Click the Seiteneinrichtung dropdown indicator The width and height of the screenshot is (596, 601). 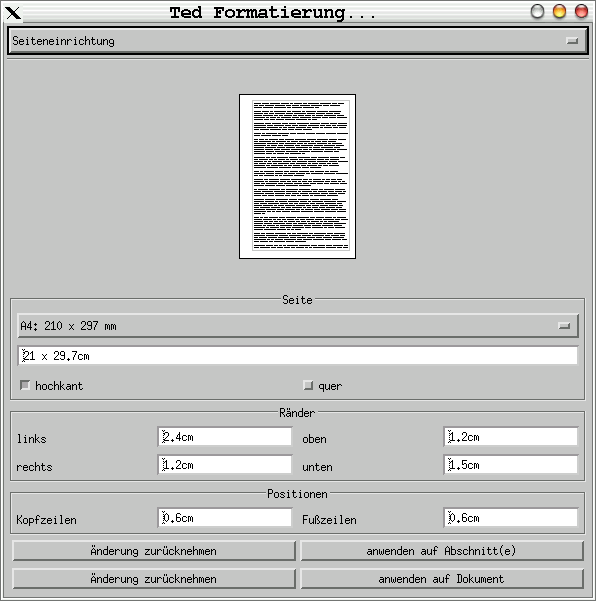tap(572, 41)
